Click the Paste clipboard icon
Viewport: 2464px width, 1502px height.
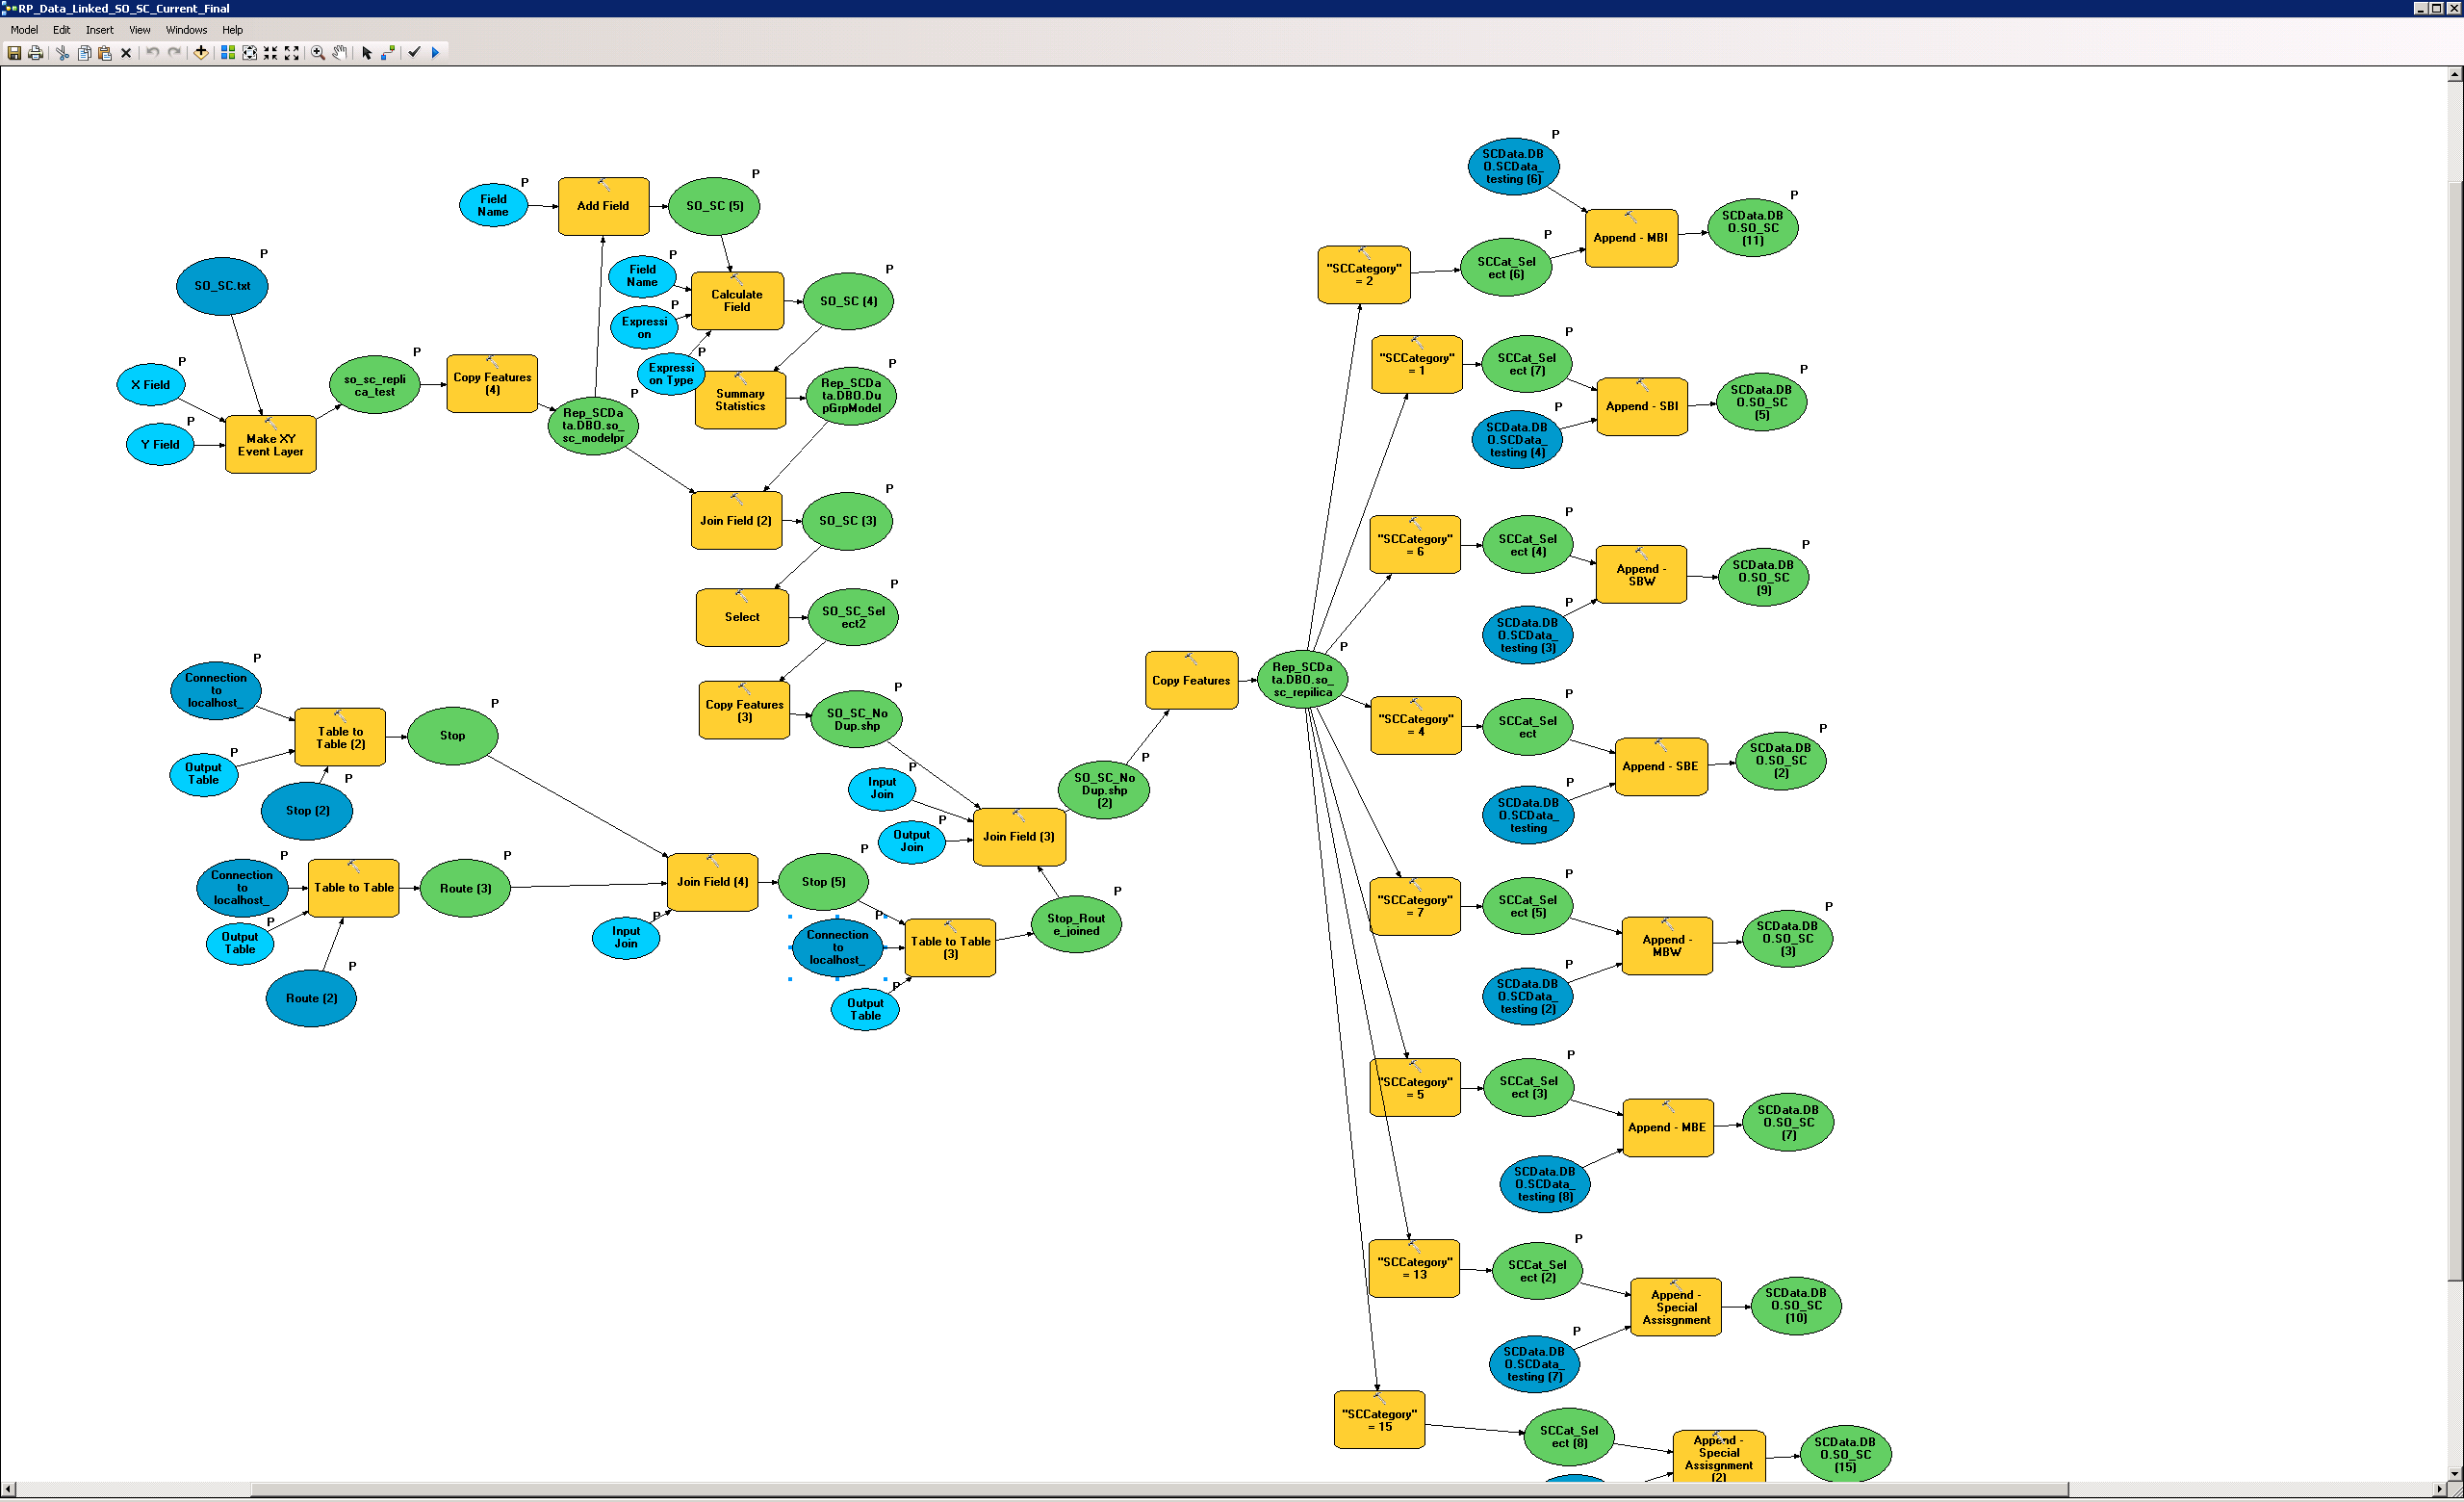(105, 53)
